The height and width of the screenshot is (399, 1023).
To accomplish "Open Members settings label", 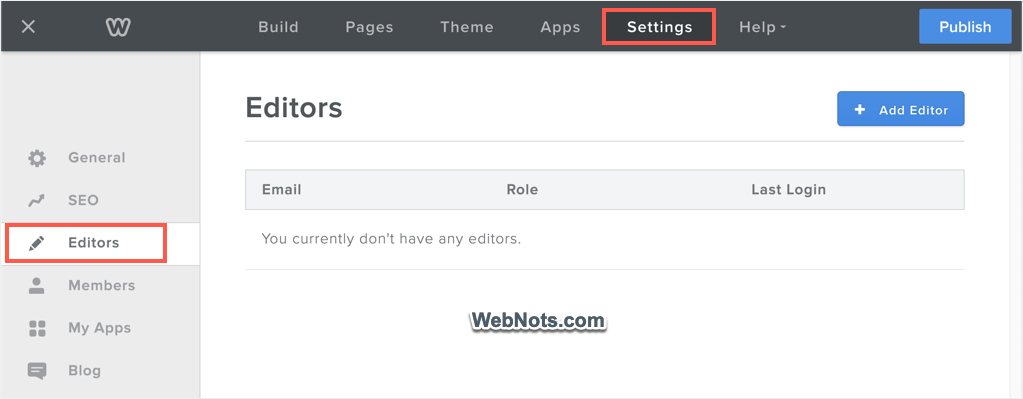I will pyautogui.click(x=102, y=286).
